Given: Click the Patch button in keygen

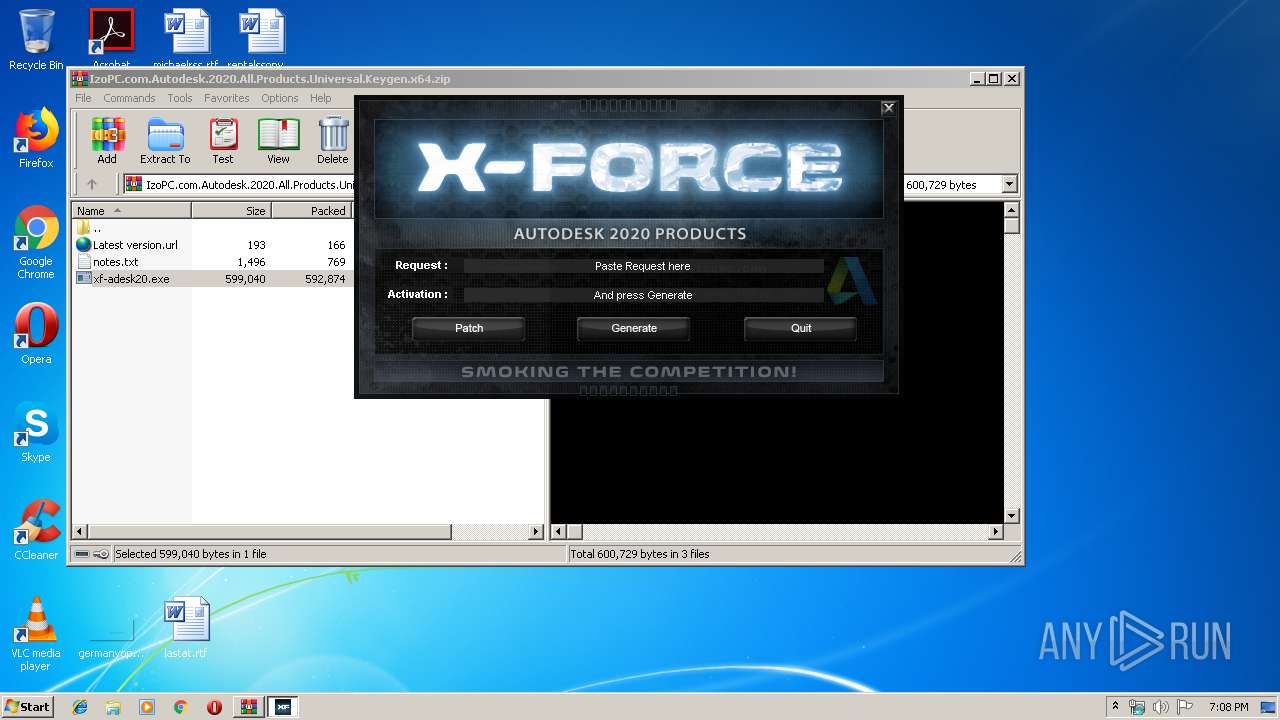Looking at the screenshot, I should coord(469,328).
